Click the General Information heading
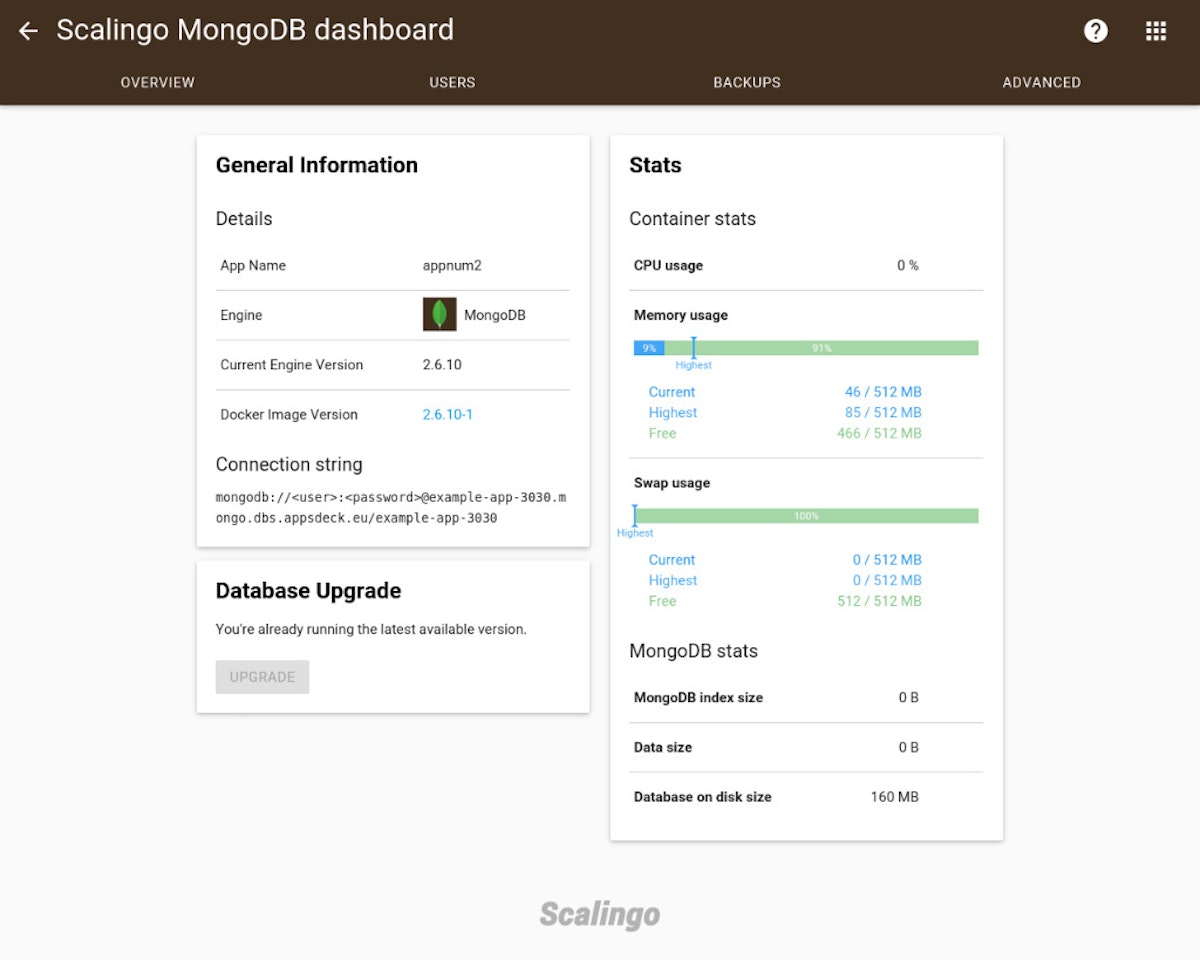Image resolution: width=1200 pixels, height=960 pixels. 317,165
